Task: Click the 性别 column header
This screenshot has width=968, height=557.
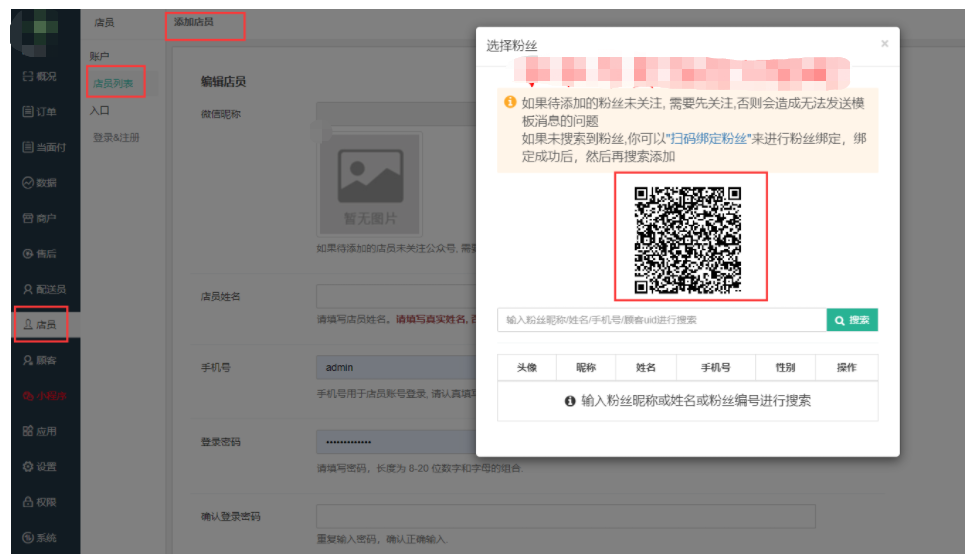Action: (785, 368)
